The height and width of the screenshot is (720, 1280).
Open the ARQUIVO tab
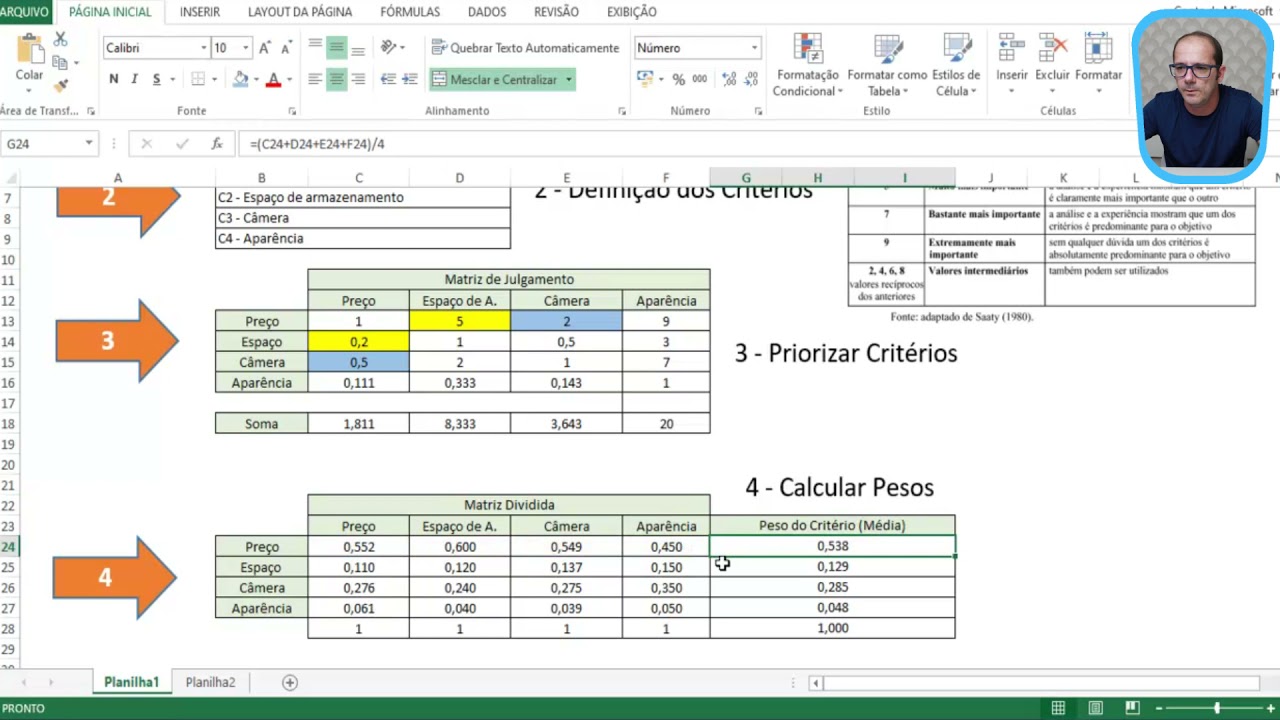25,12
